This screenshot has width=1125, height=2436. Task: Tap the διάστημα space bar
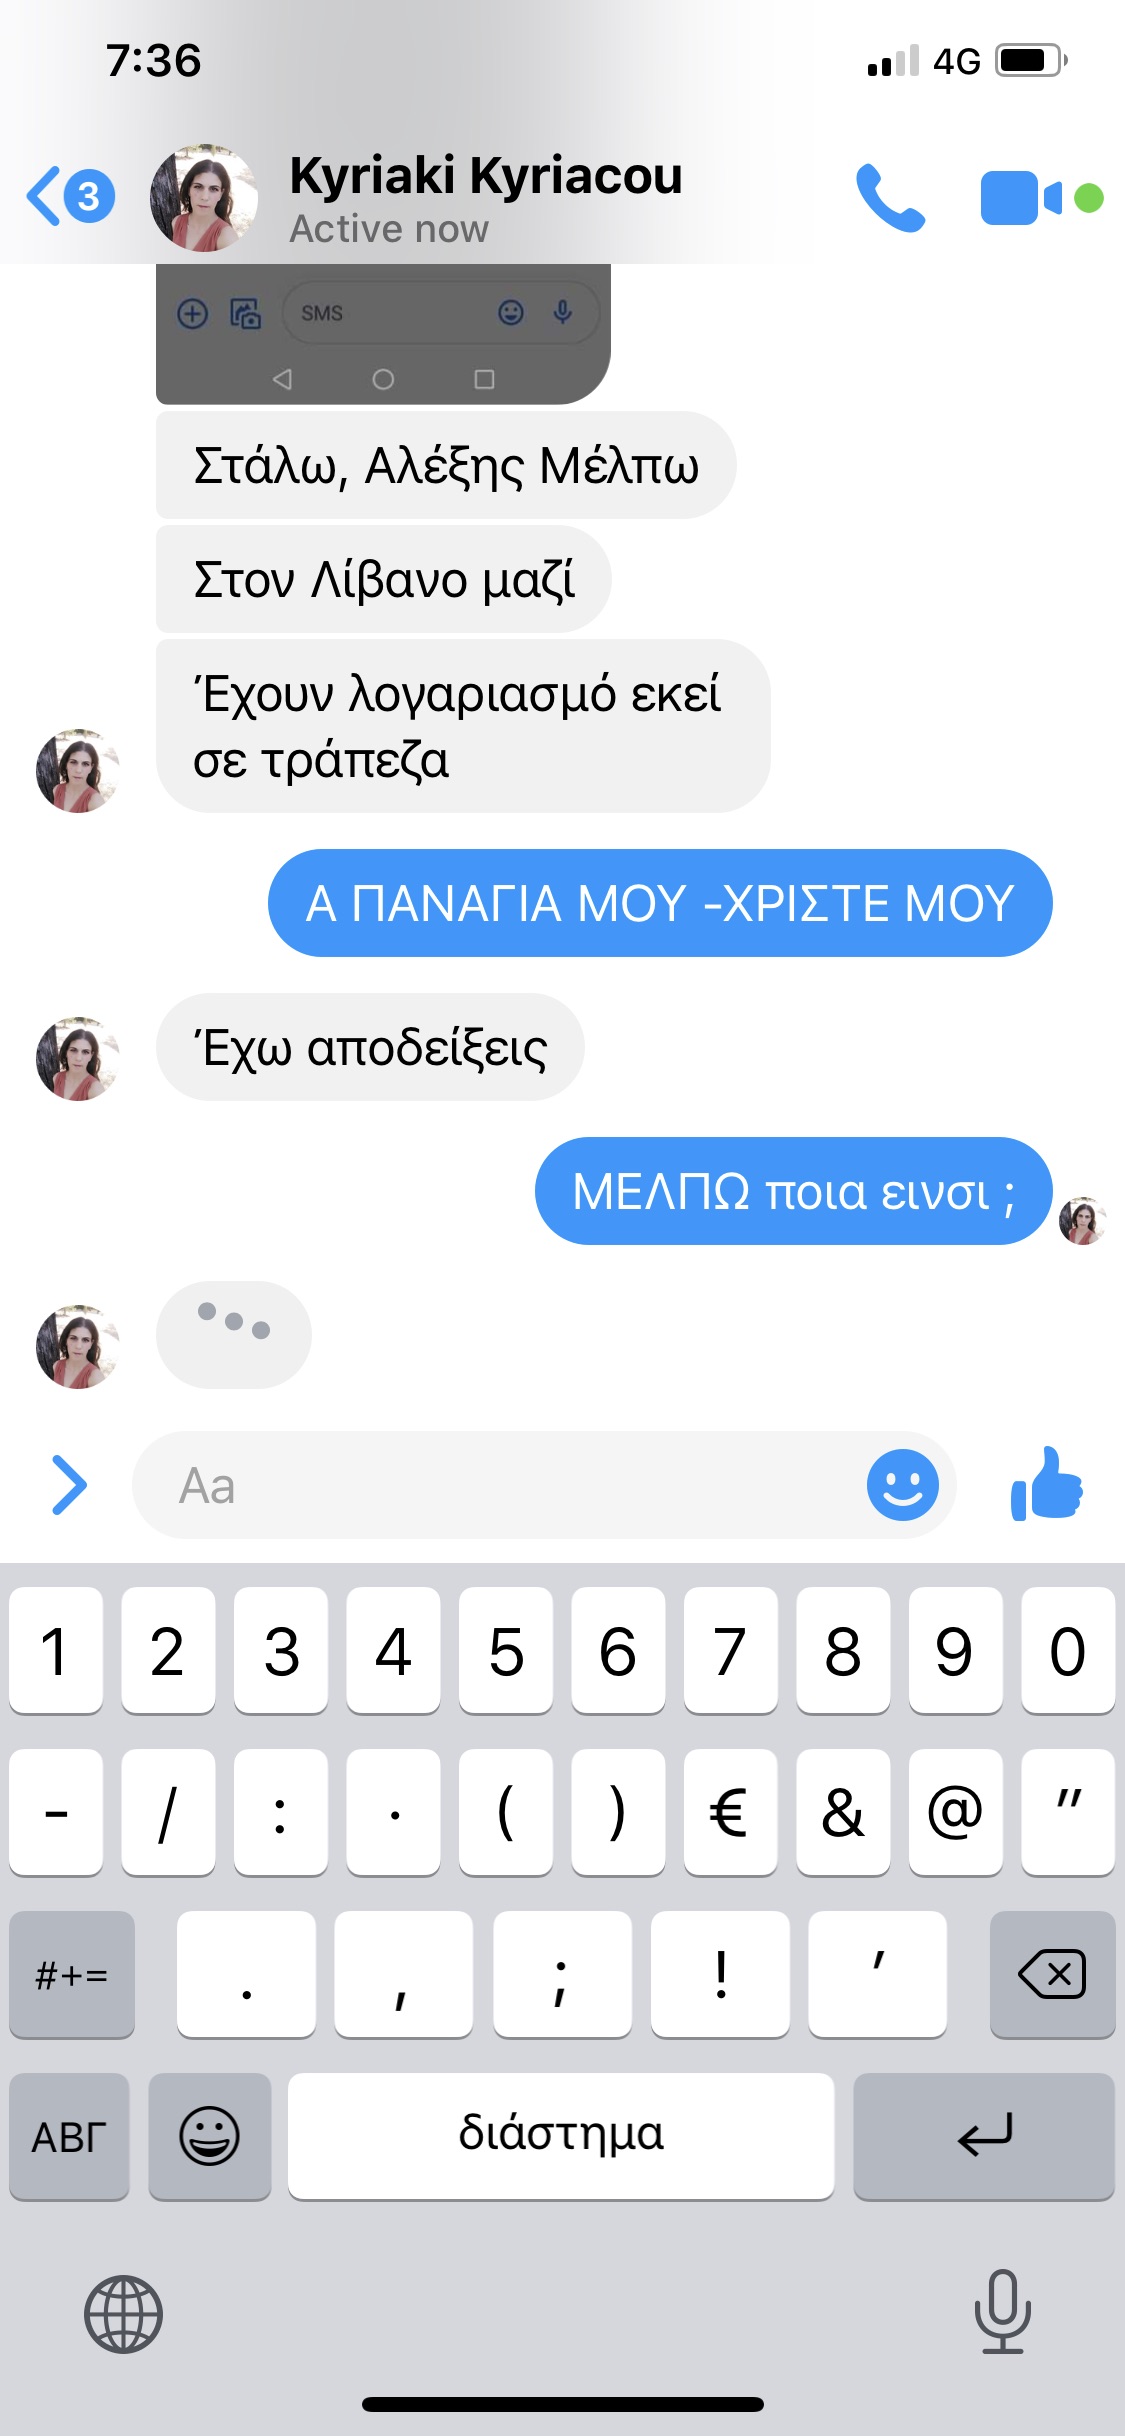click(x=561, y=2136)
